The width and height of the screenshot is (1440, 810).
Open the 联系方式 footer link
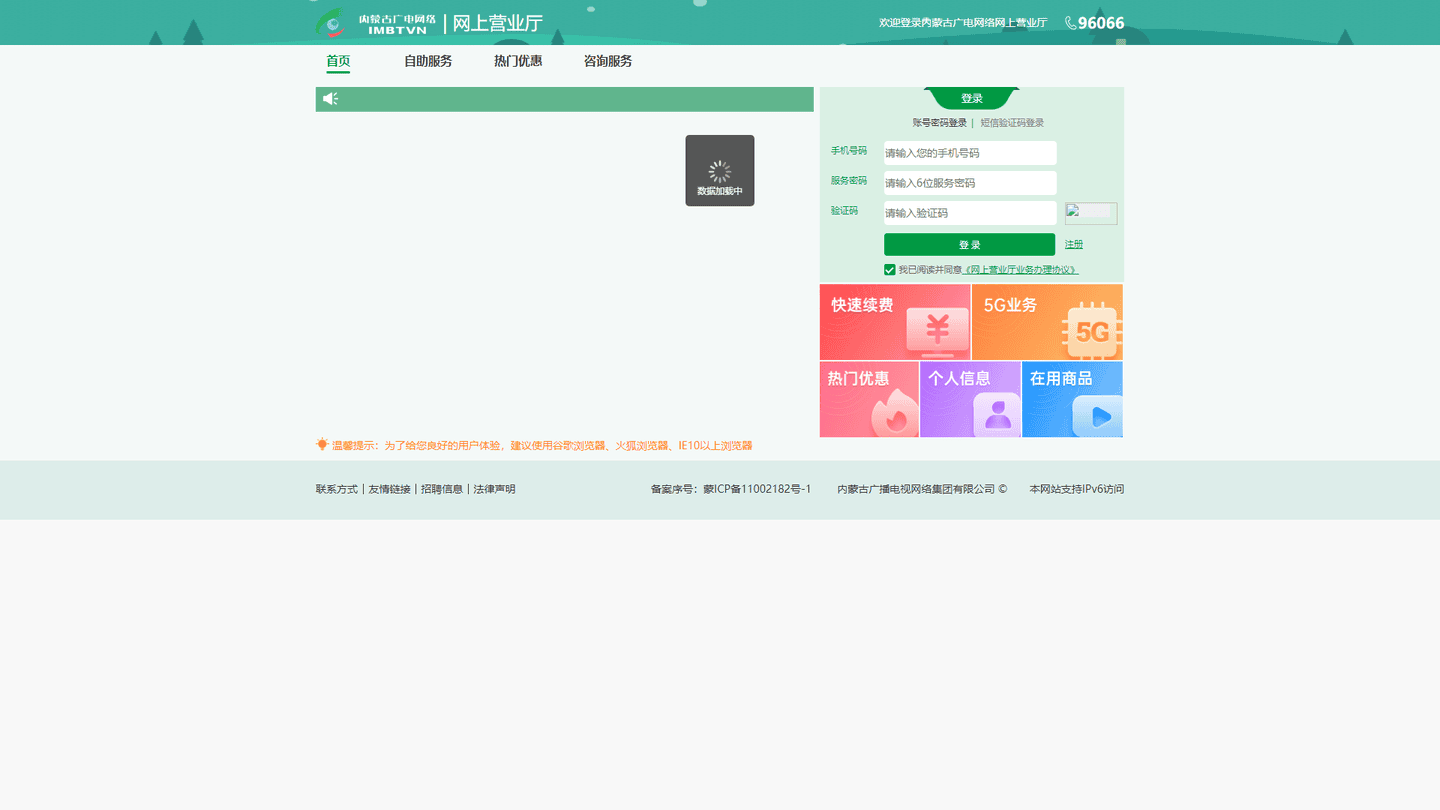[337, 489]
